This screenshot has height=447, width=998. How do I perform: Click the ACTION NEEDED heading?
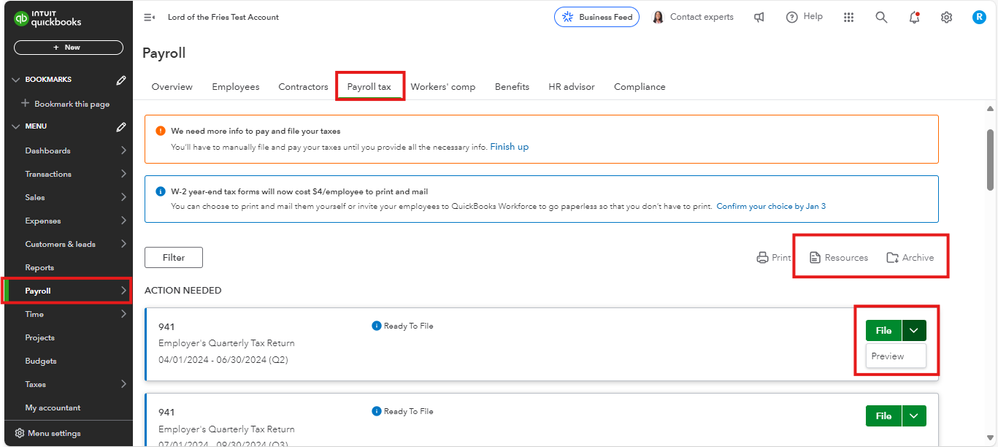(183, 290)
